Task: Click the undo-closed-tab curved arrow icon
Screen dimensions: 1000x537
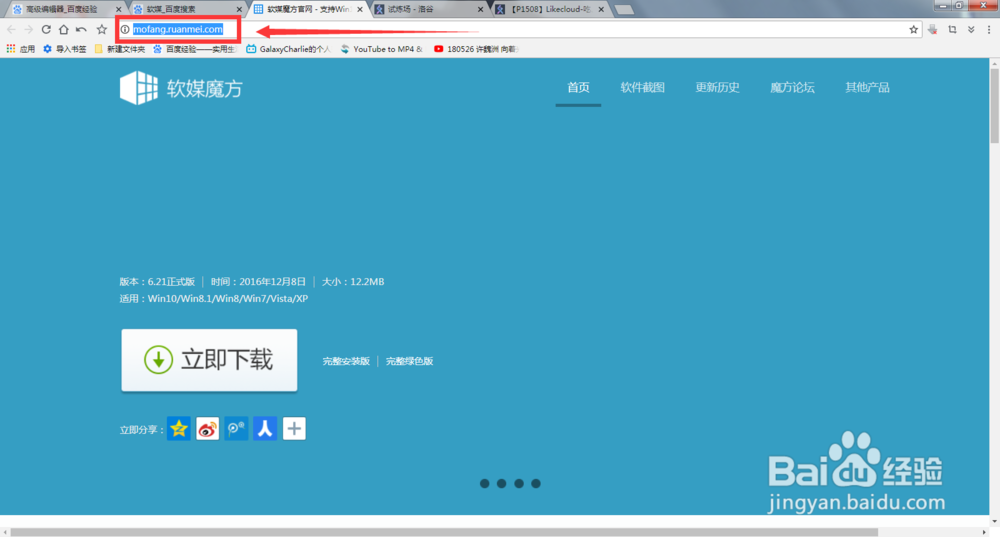Action: [x=81, y=29]
